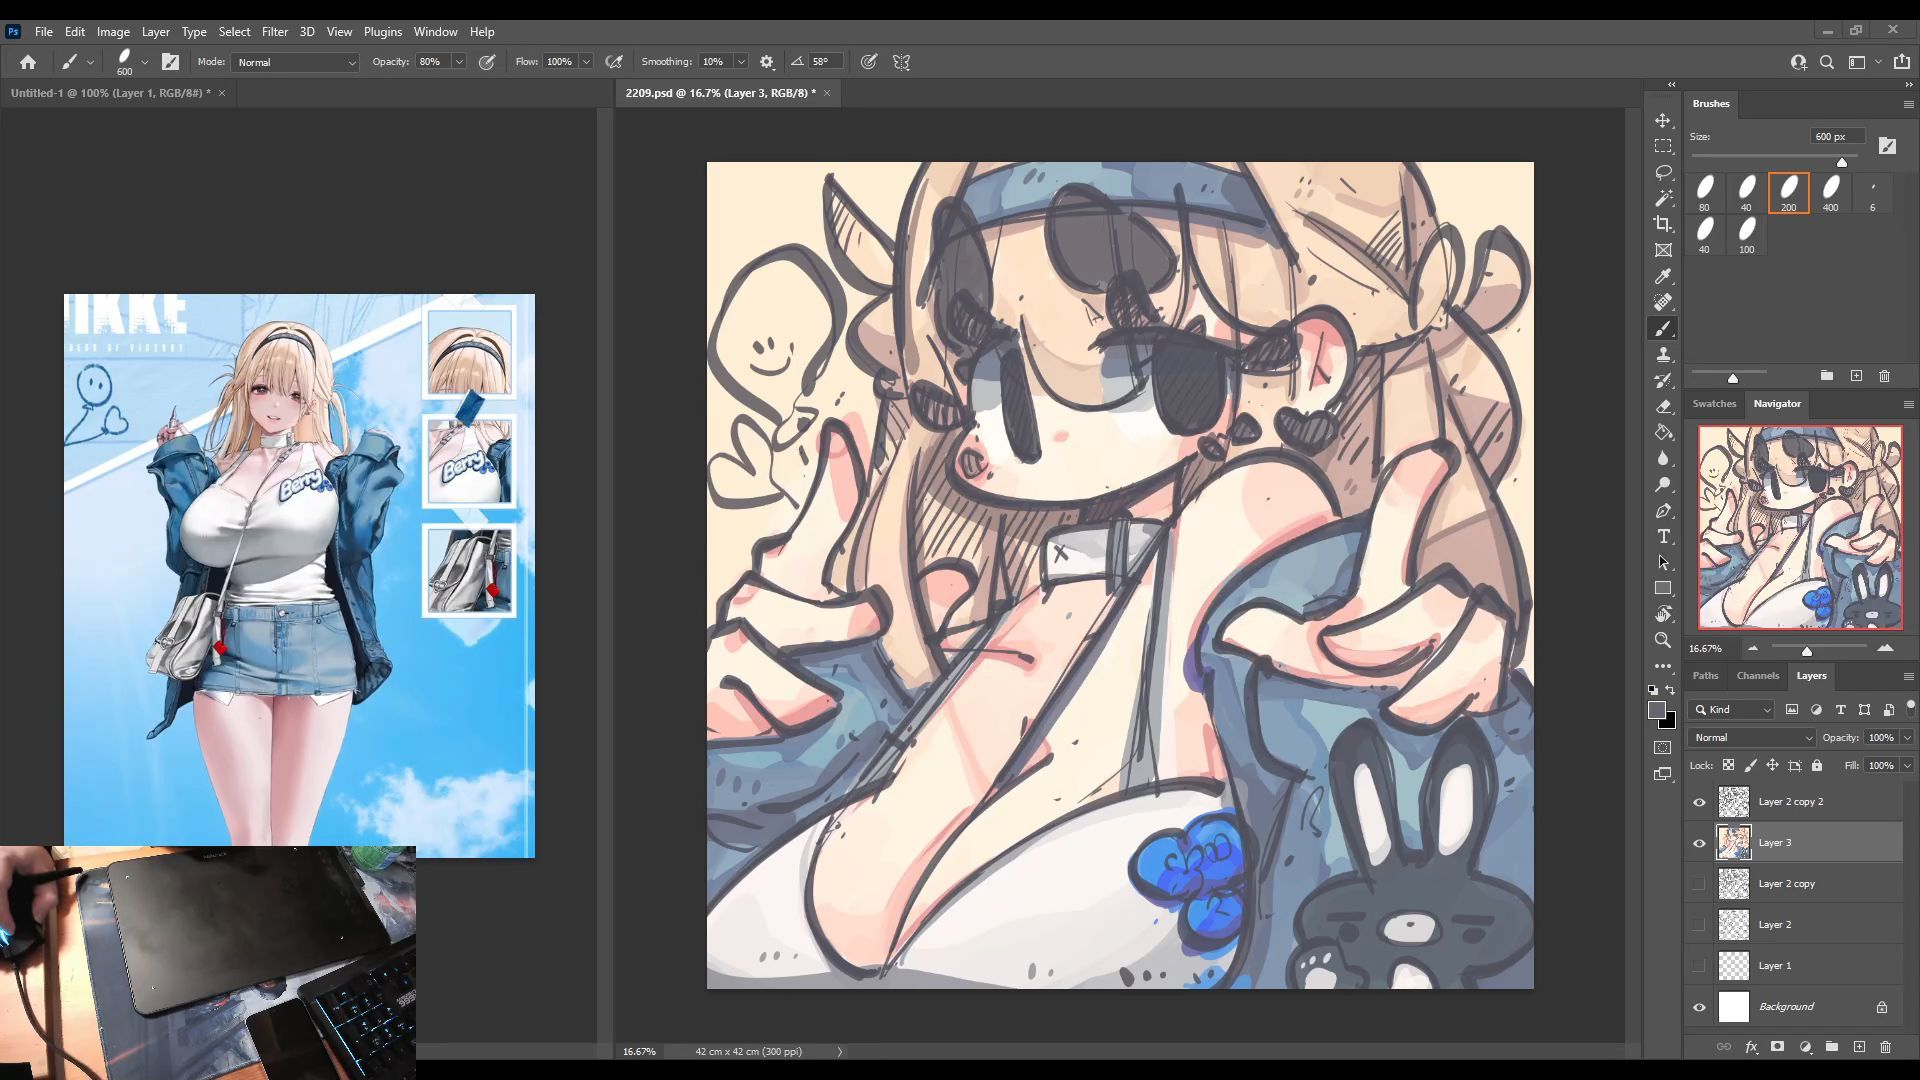Viewport: 1920px width, 1080px height.
Task: Select the Path Selection tool
Action: (1663, 562)
